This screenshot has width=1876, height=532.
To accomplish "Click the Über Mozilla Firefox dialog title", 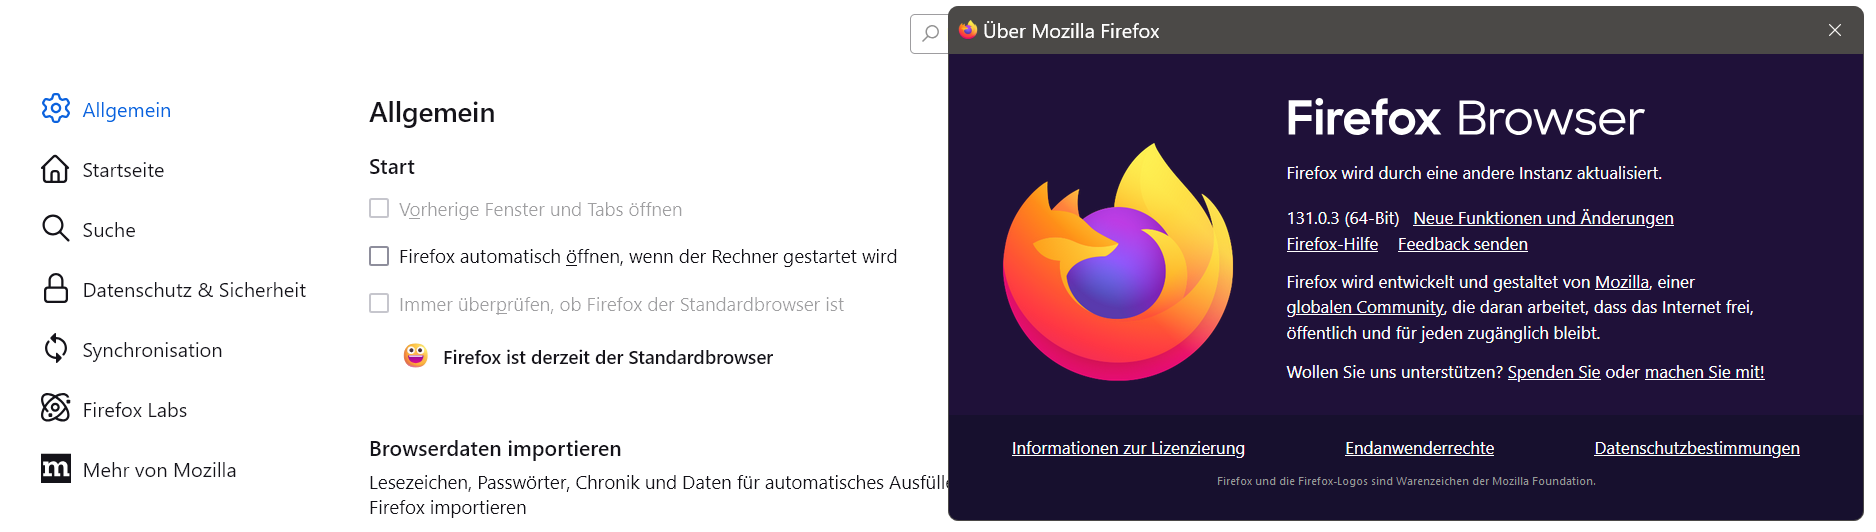I will 1071,31.
